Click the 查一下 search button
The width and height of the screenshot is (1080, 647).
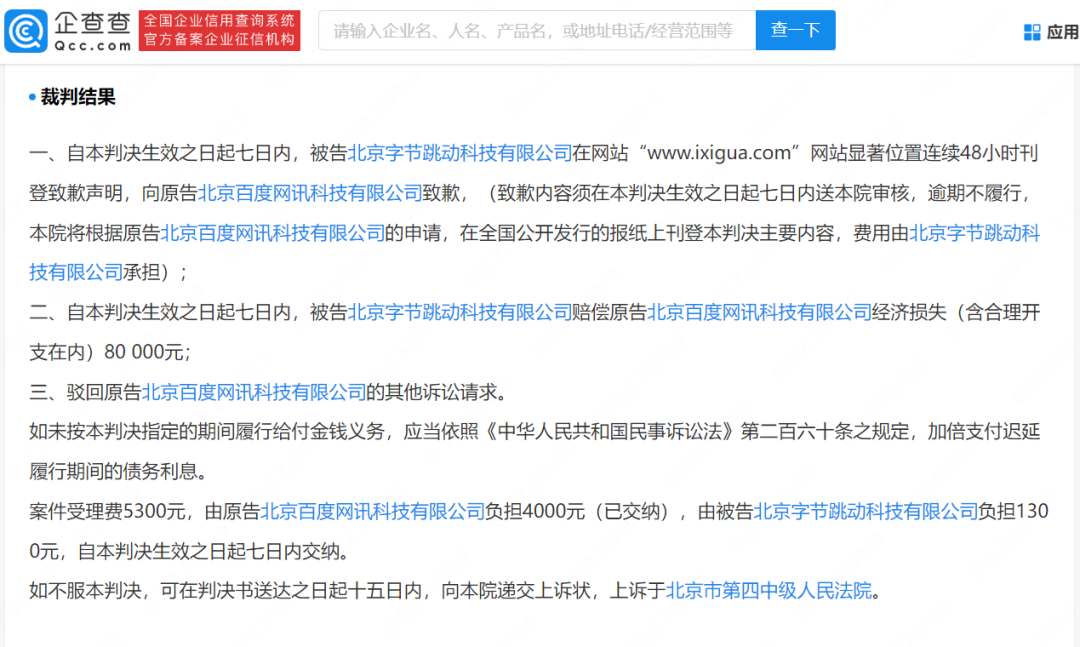[x=795, y=30]
